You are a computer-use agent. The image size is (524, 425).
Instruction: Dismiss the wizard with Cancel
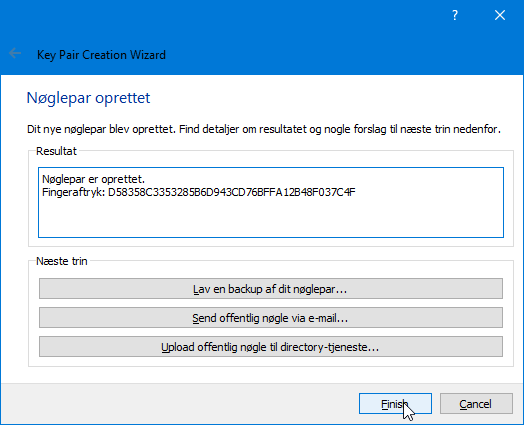pyautogui.click(x=476, y=404)
